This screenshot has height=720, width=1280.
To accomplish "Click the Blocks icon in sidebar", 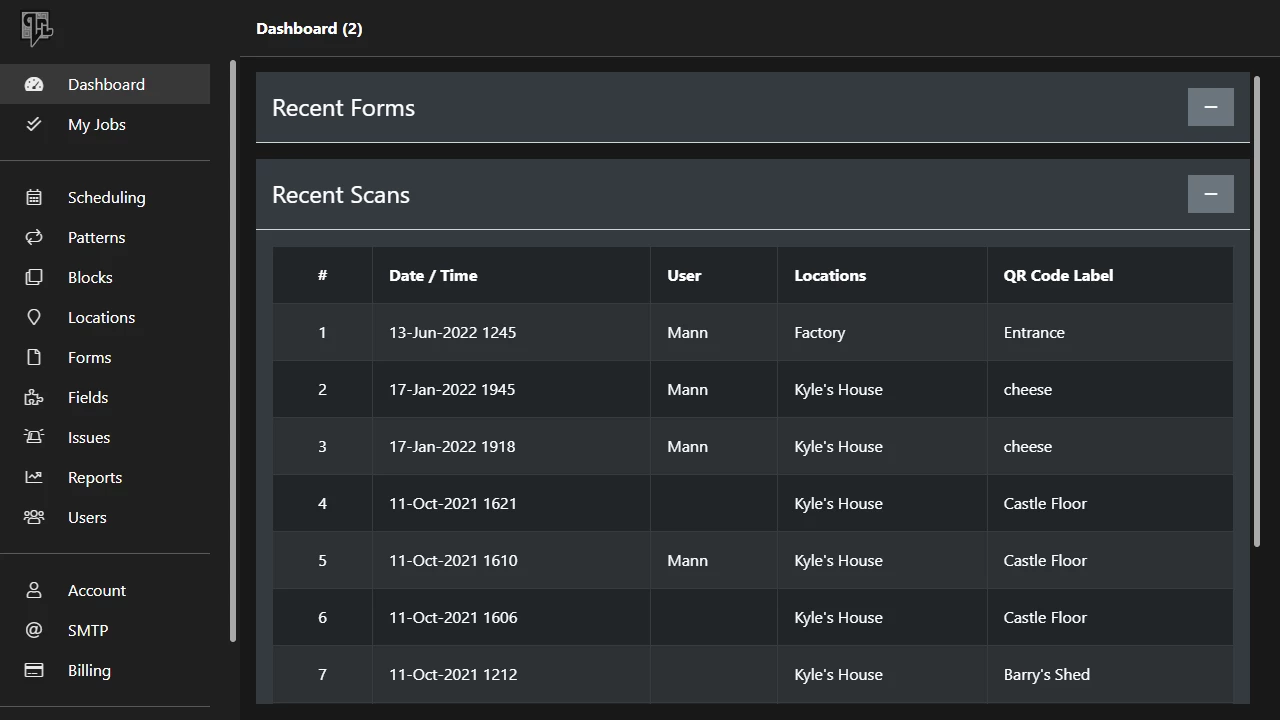I will coord(34,278).
